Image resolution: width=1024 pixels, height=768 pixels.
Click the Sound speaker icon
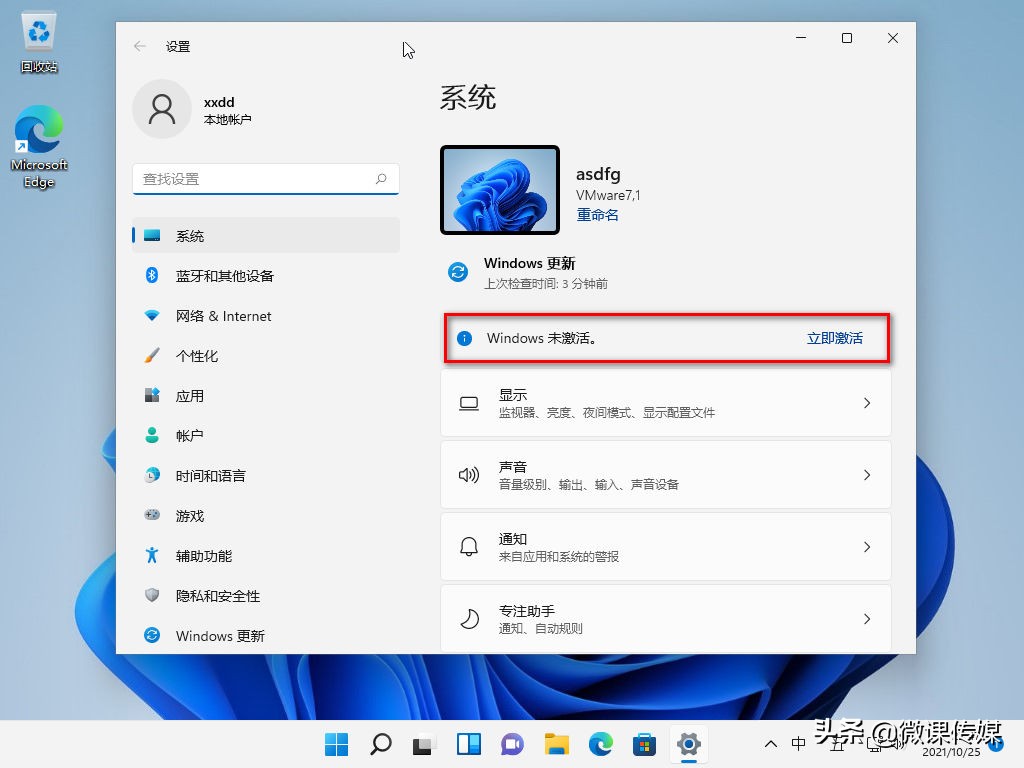tap(468, 475)
